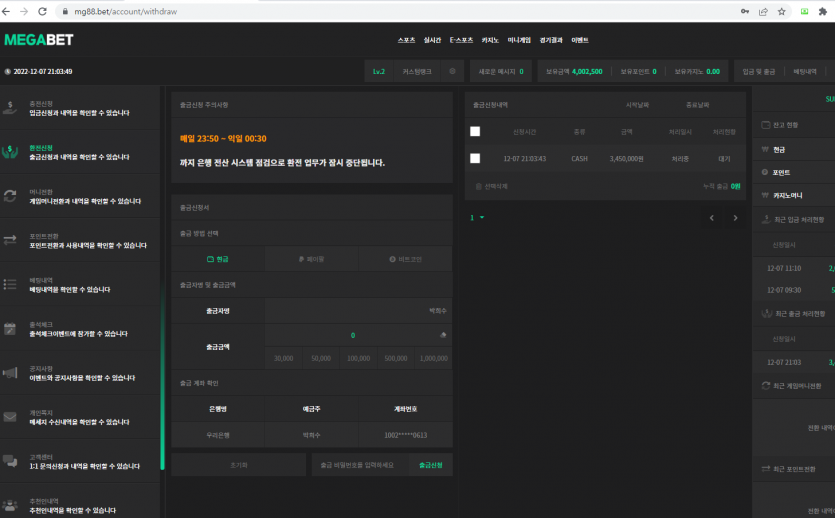
Task: Bookmark page with browser star icon
Action: (783, 11)
